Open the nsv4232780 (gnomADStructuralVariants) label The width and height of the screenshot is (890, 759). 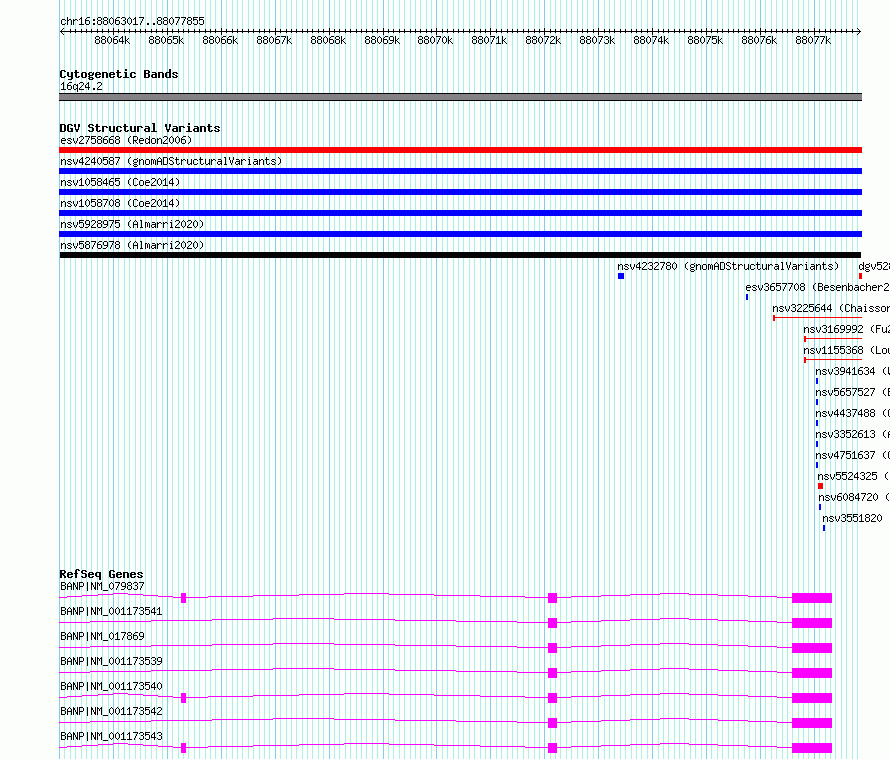pyautogui.click(x=728, y=266)
